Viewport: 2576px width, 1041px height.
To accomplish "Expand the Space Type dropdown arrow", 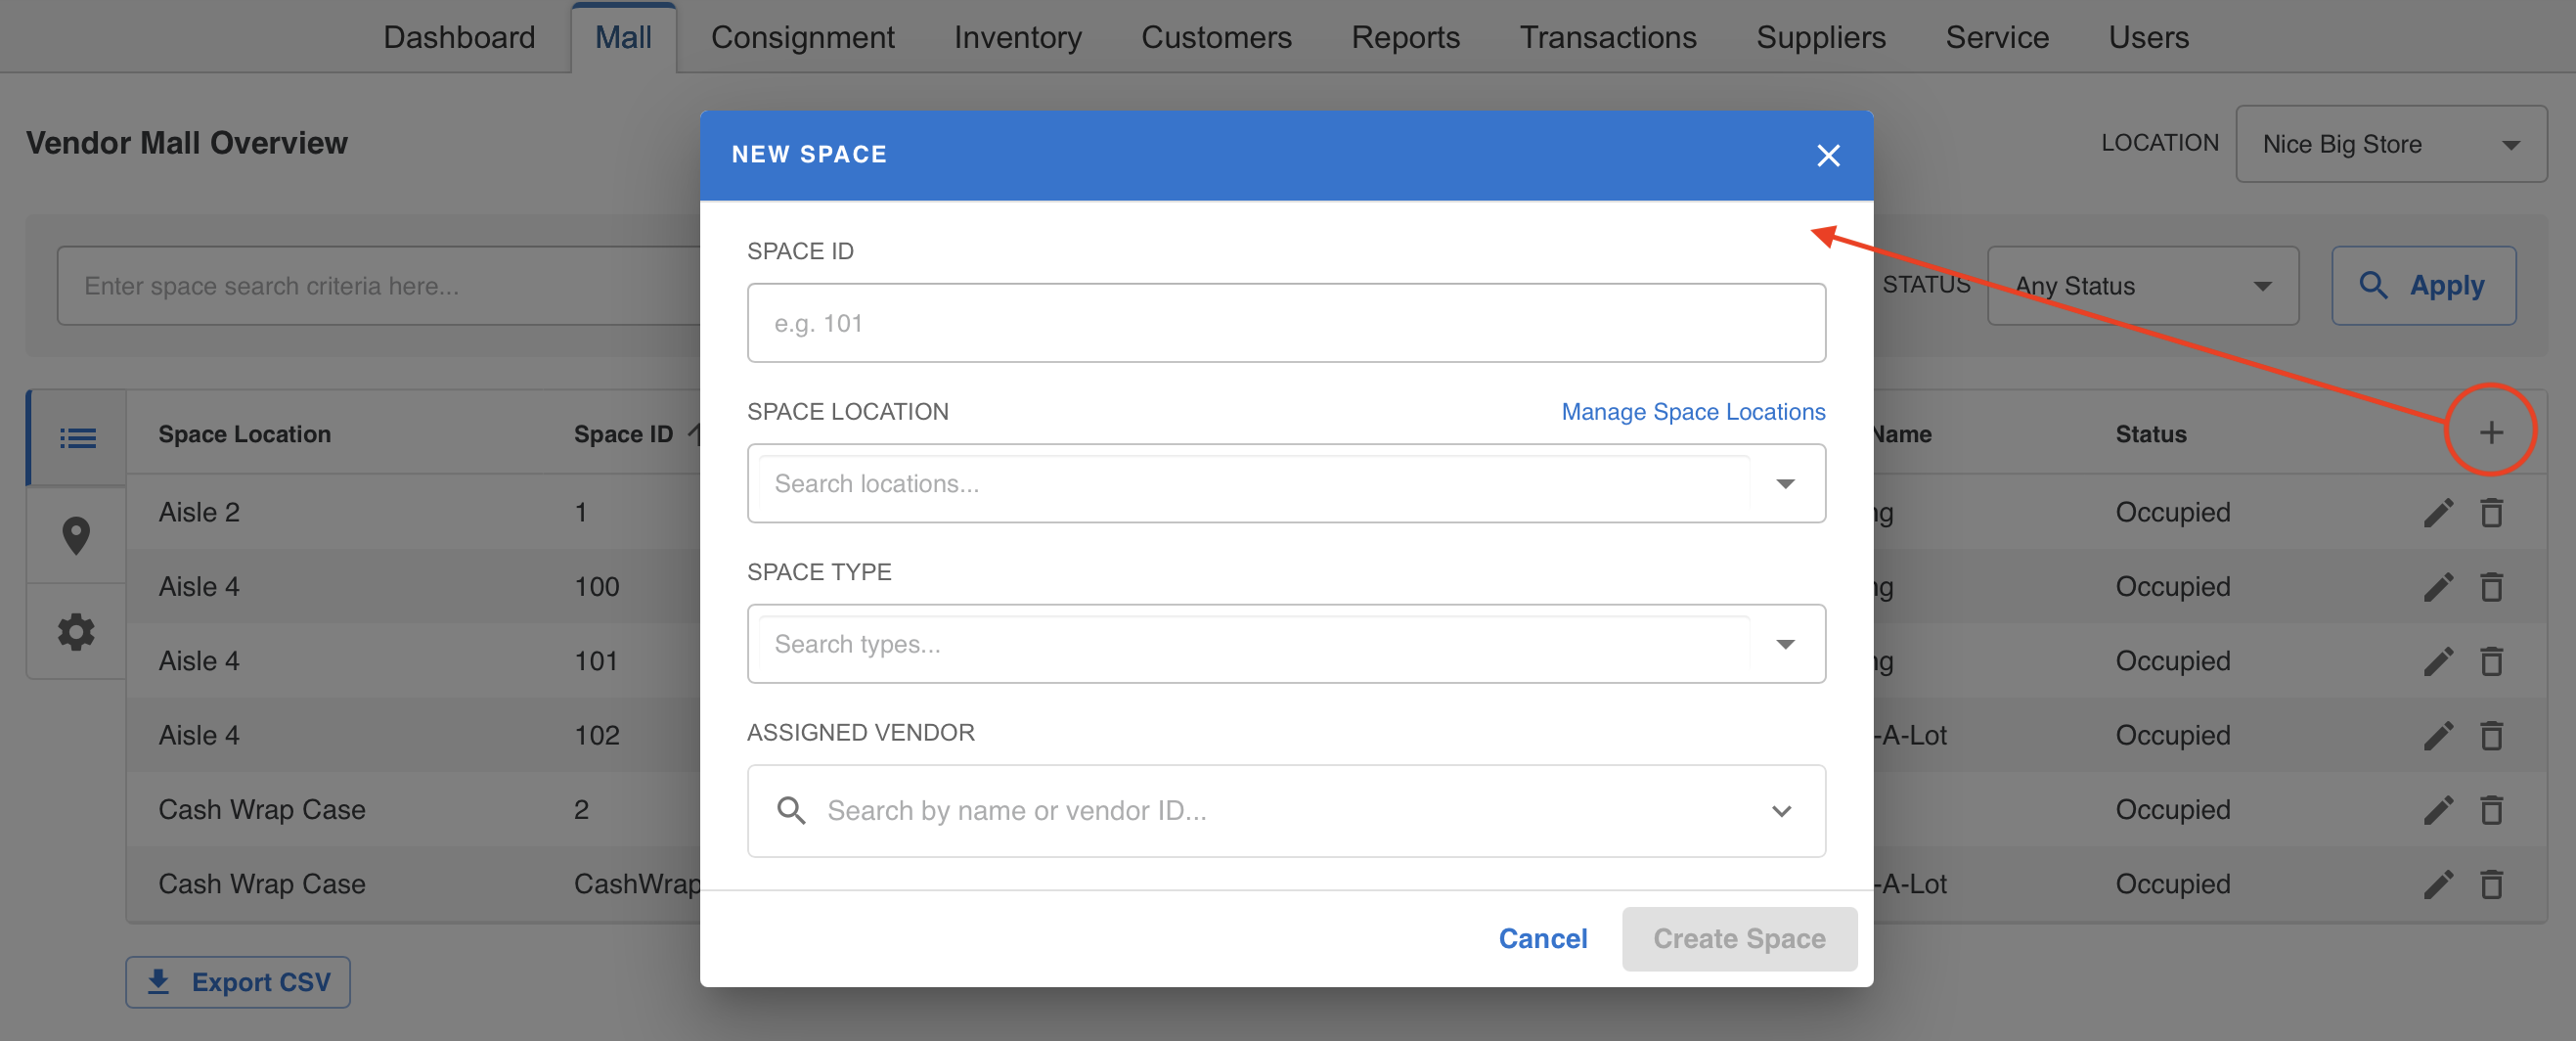I will (1785, 644).
